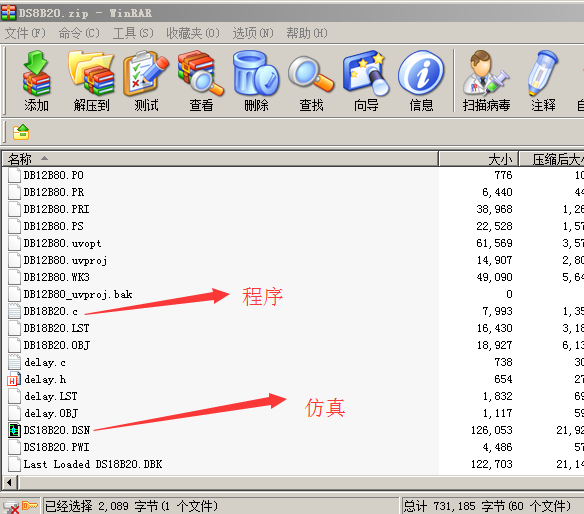Open the 命令(C) menu
Image resolution: width=584 pixels, height=514 pixels.
pyautogui.click(x=79, y=34)
